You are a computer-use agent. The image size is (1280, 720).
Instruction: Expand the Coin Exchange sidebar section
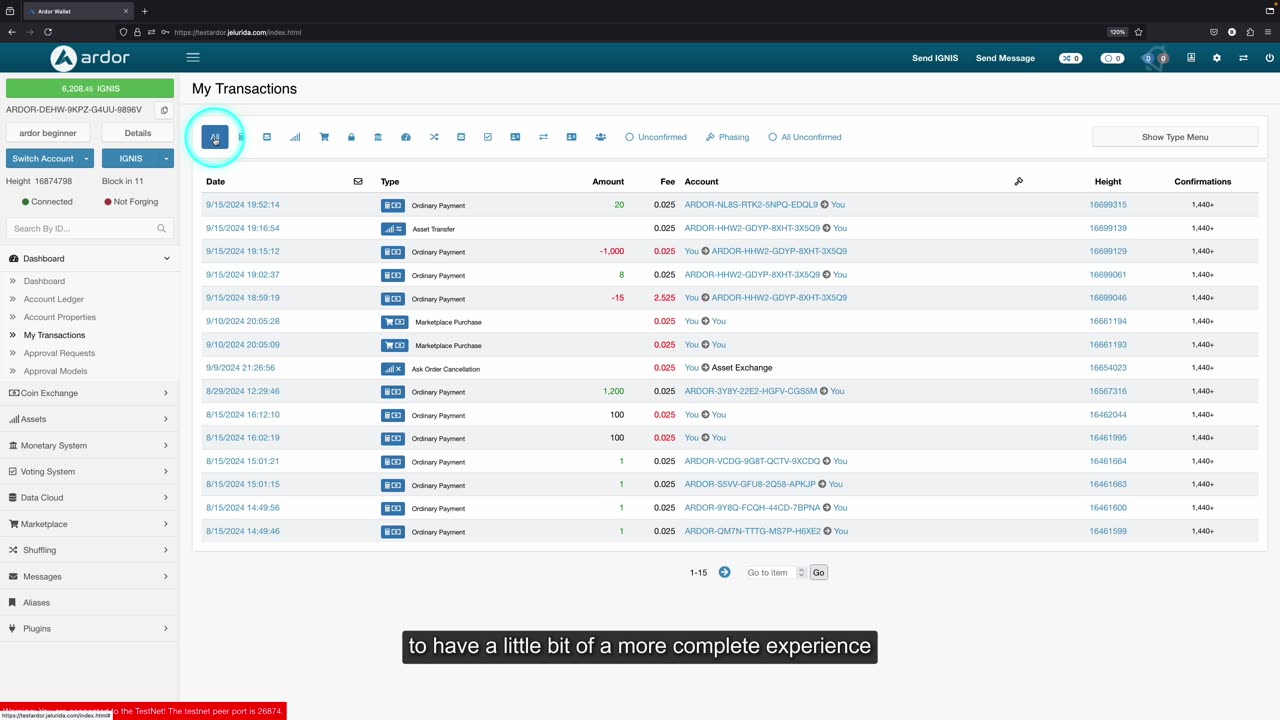tap(90, 393)
